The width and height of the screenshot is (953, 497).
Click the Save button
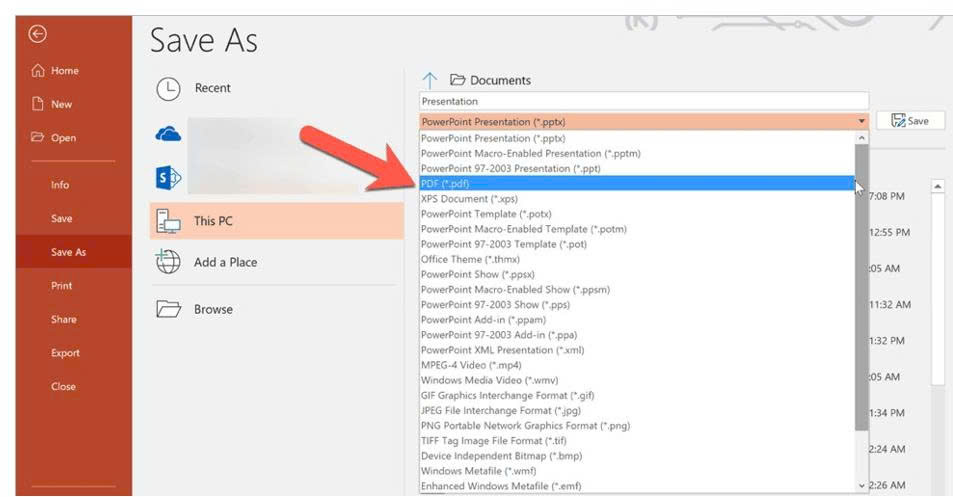(x=909, y=120)
